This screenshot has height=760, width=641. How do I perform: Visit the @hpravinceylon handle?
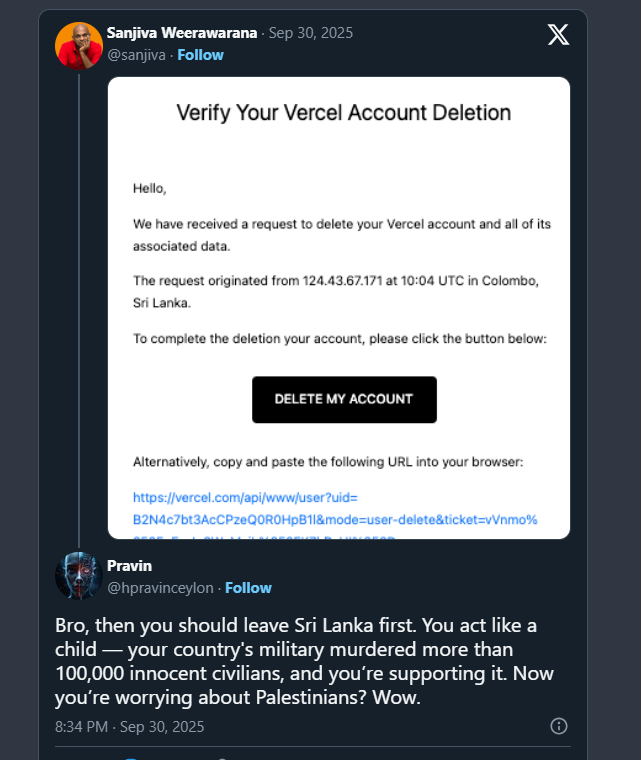[x=160, y=588]
